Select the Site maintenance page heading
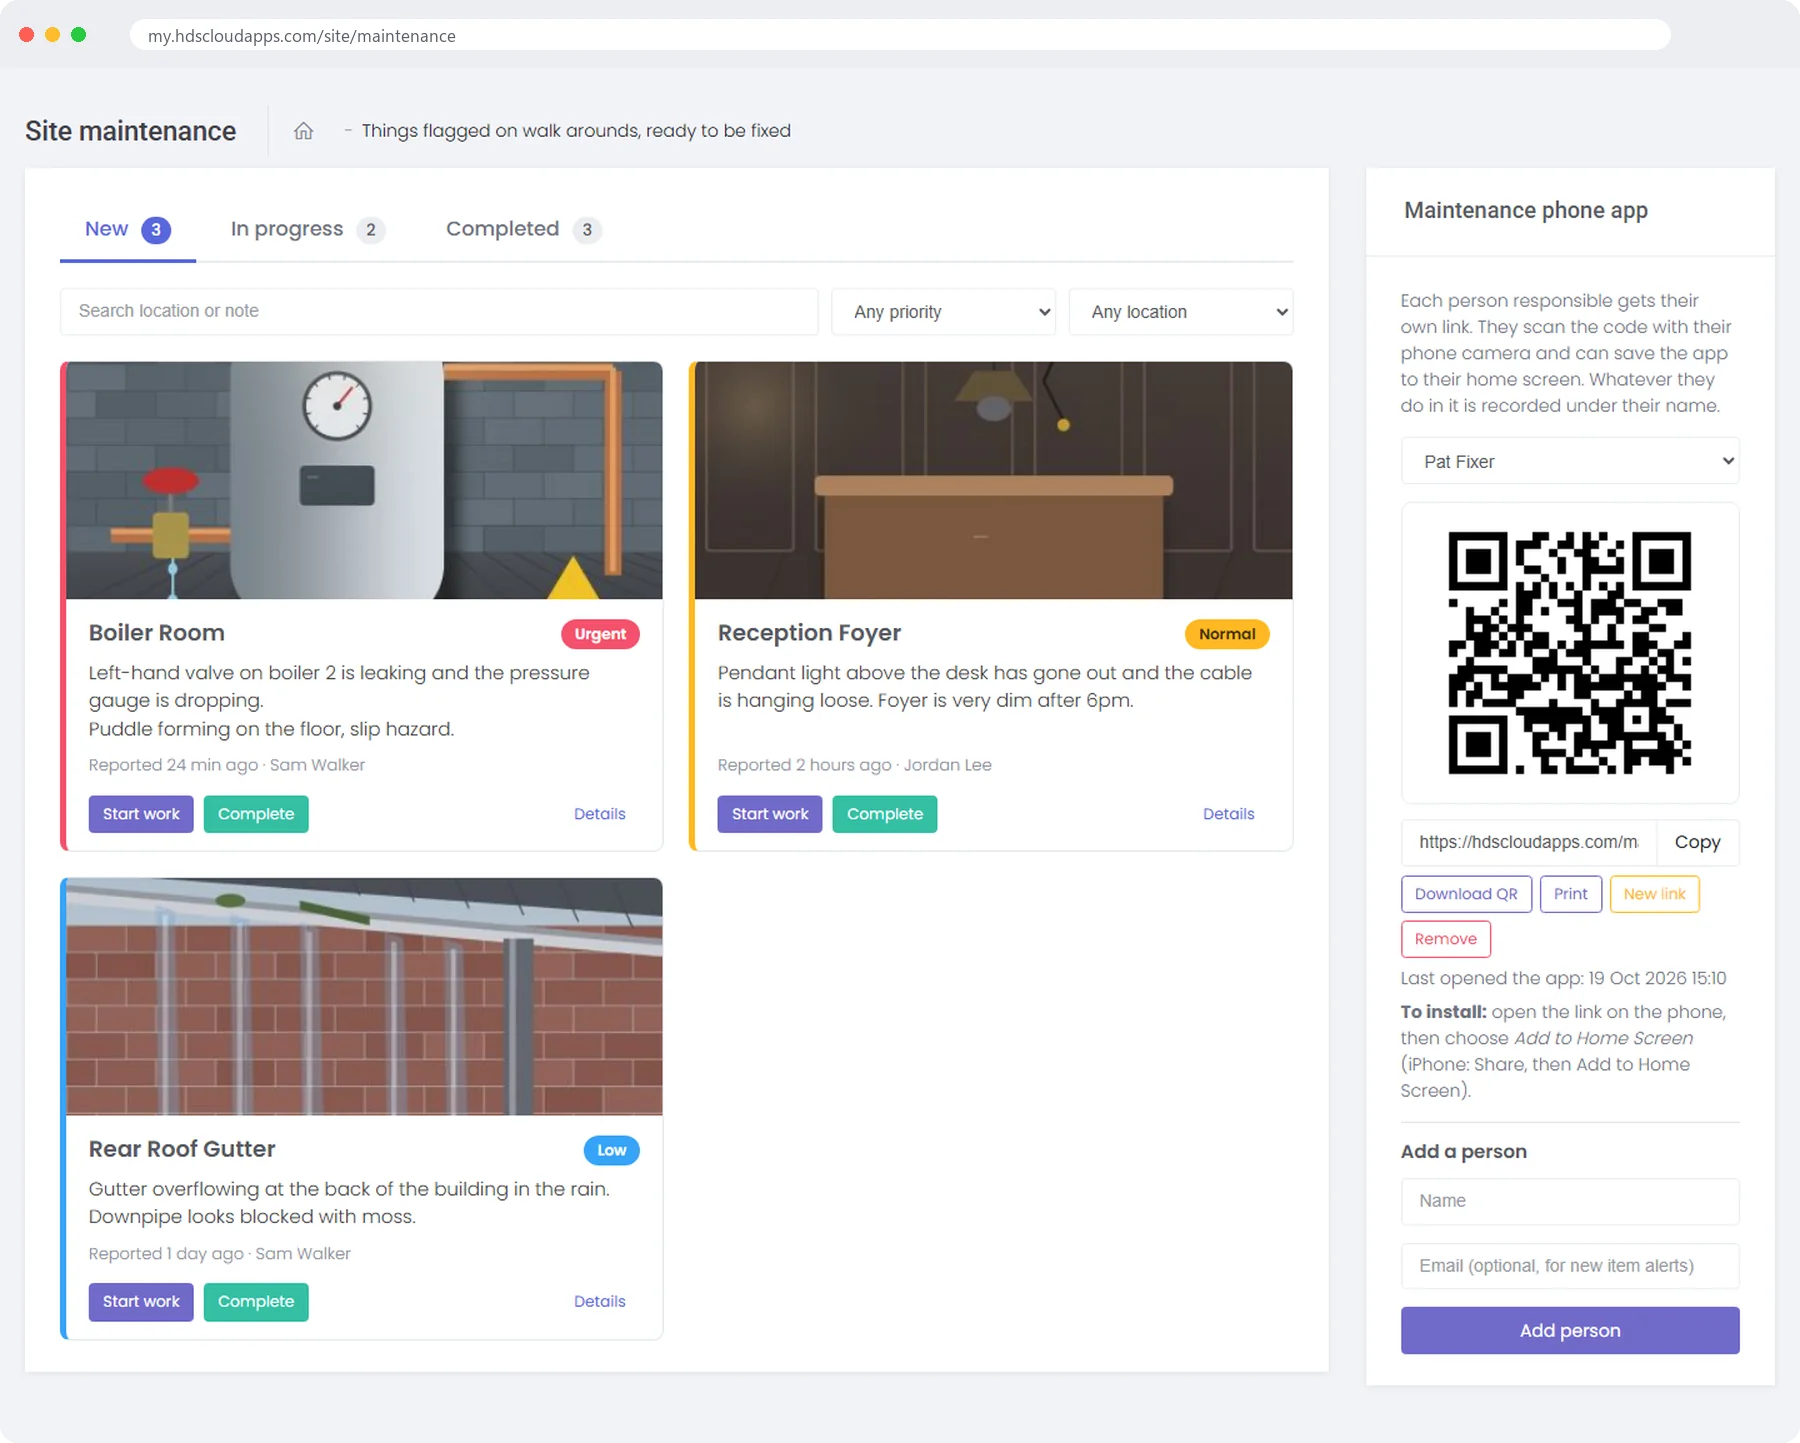 [x=131, y=131]
